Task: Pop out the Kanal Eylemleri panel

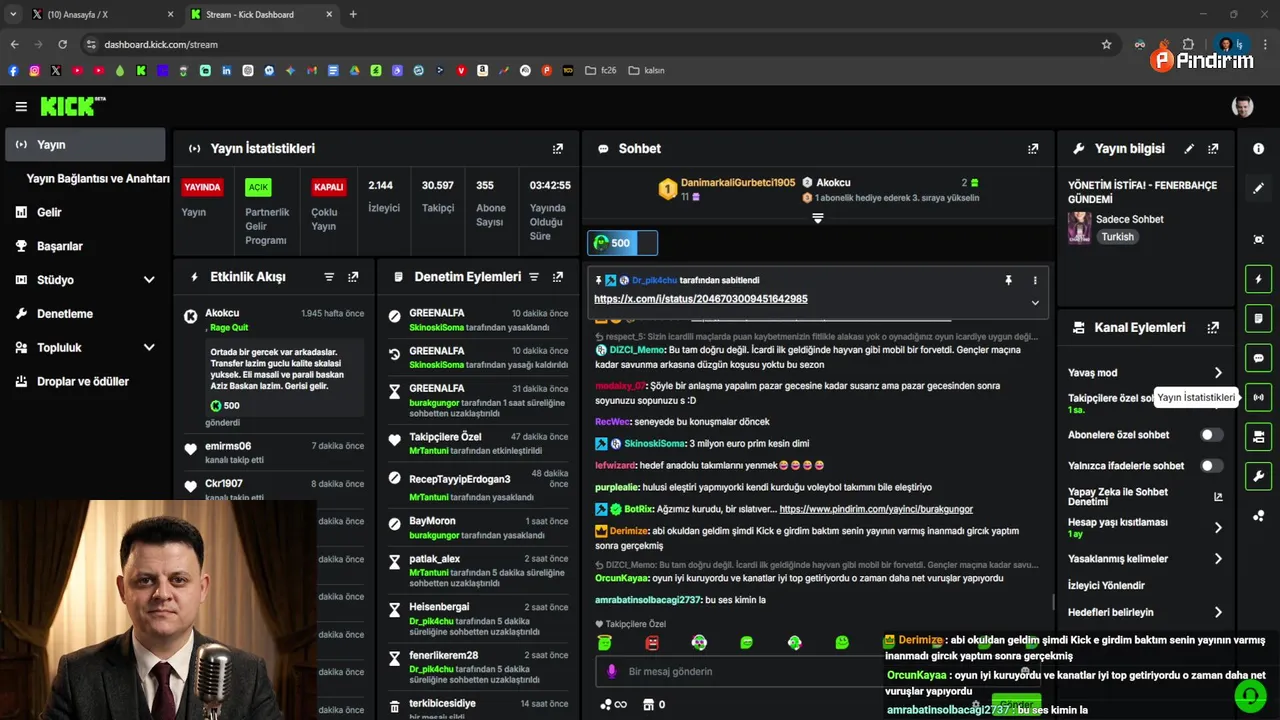Action: point(1213,327)
